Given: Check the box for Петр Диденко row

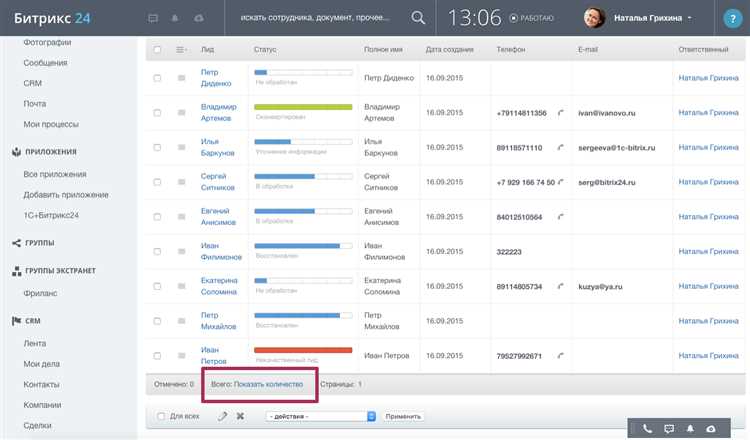Looking at the screenshot, I should [x=157, y=78].
